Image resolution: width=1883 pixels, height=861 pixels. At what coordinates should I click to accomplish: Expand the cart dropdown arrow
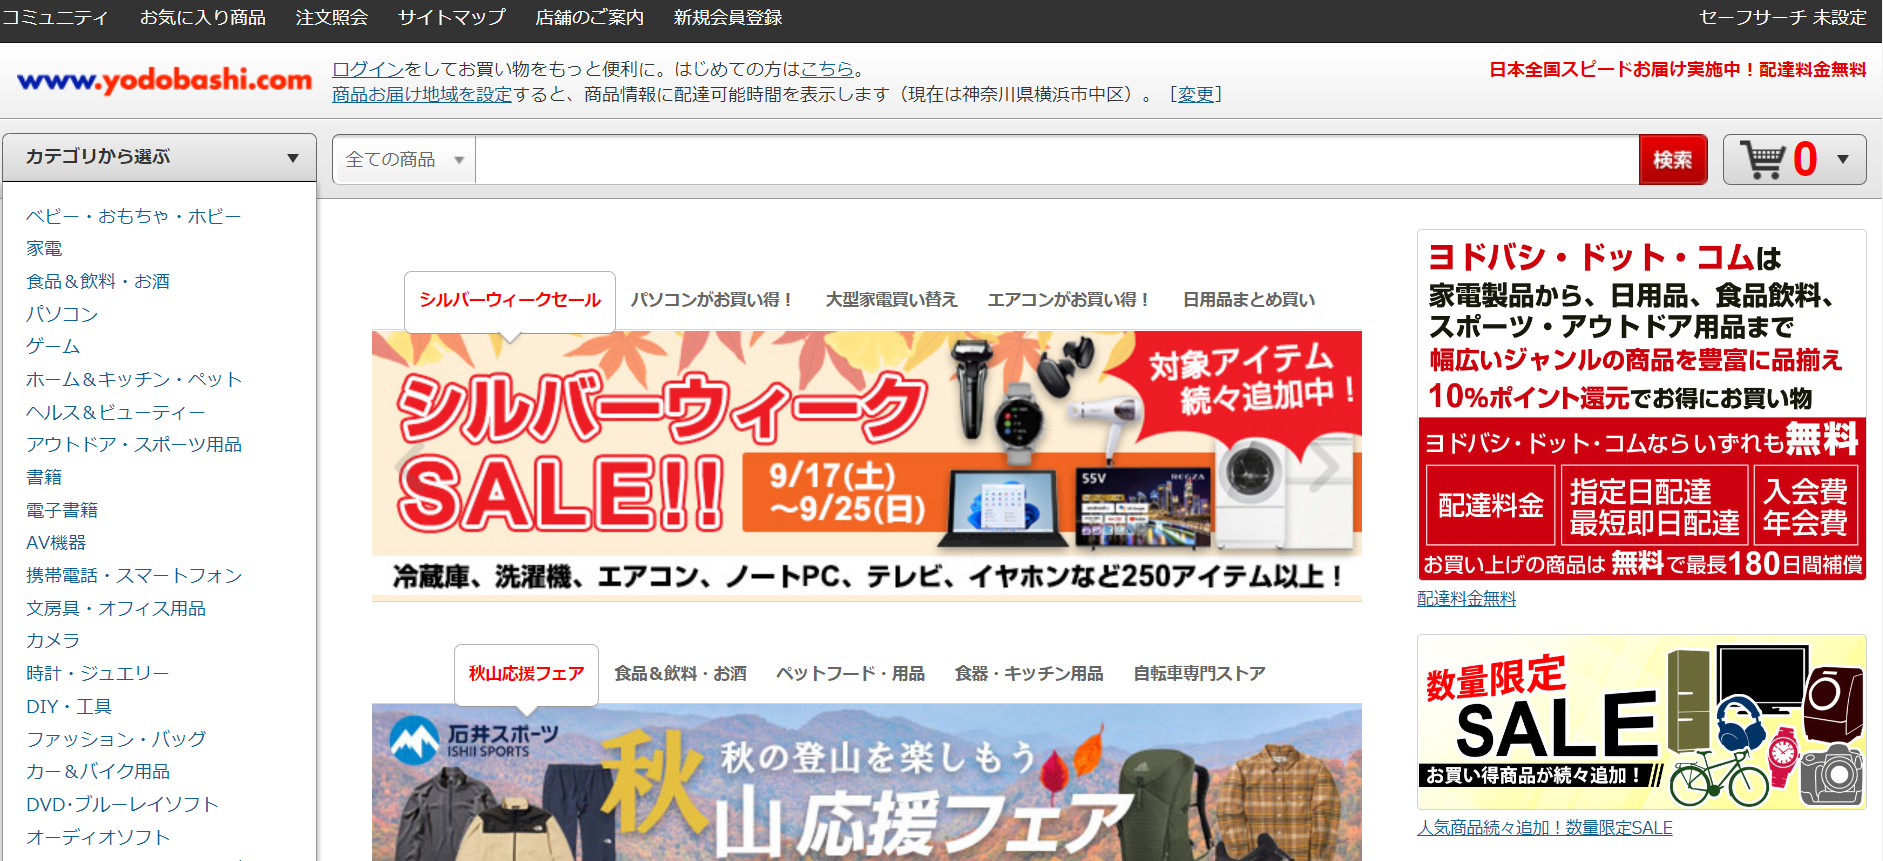coord(1843,159)
